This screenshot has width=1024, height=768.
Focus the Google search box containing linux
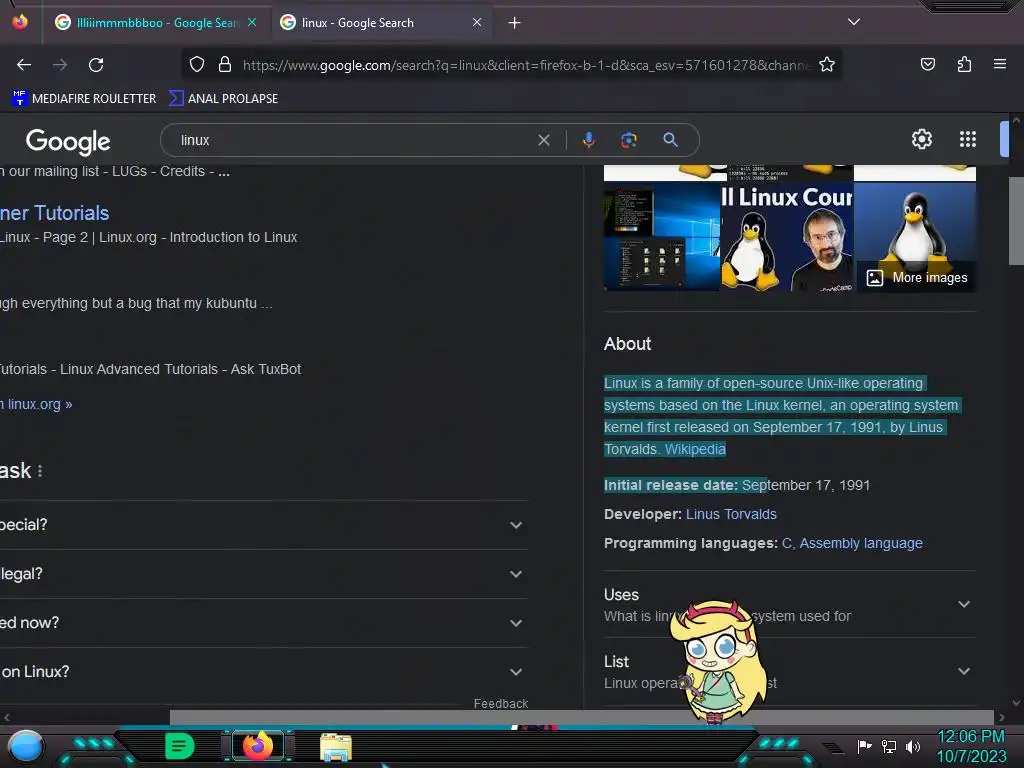353,140
